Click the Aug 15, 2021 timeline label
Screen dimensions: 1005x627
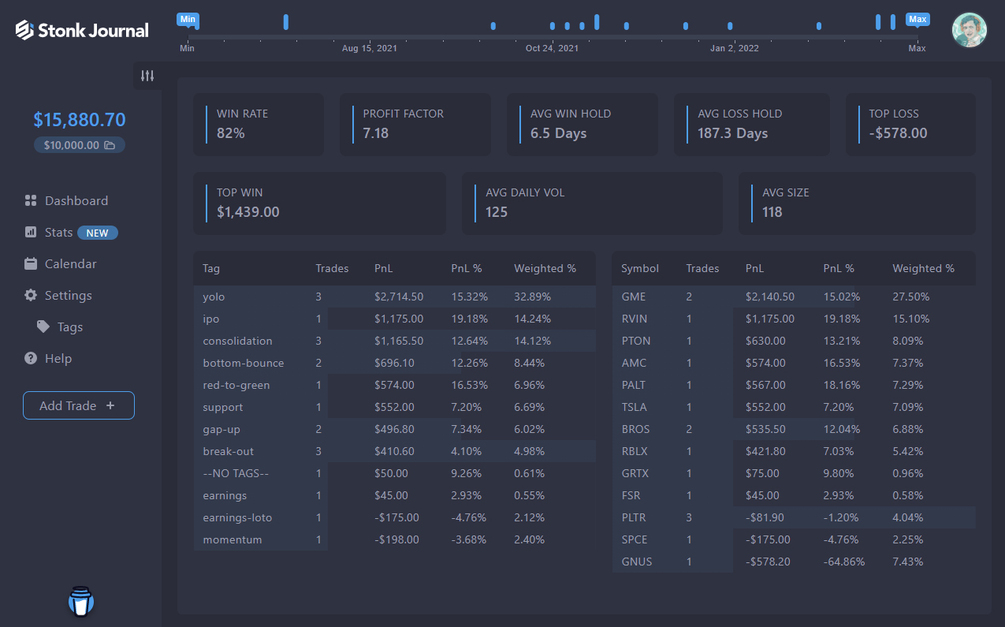[369, 48]
